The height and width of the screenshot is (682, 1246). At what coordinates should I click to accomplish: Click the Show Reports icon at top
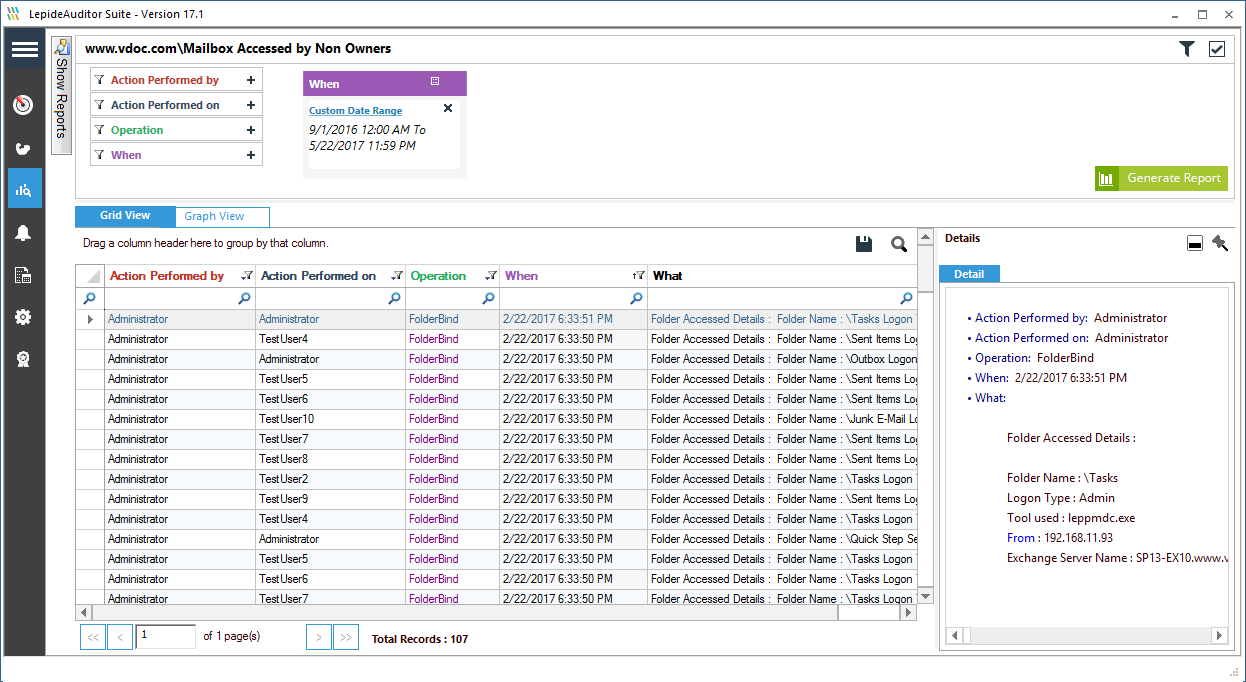(62, 47)
